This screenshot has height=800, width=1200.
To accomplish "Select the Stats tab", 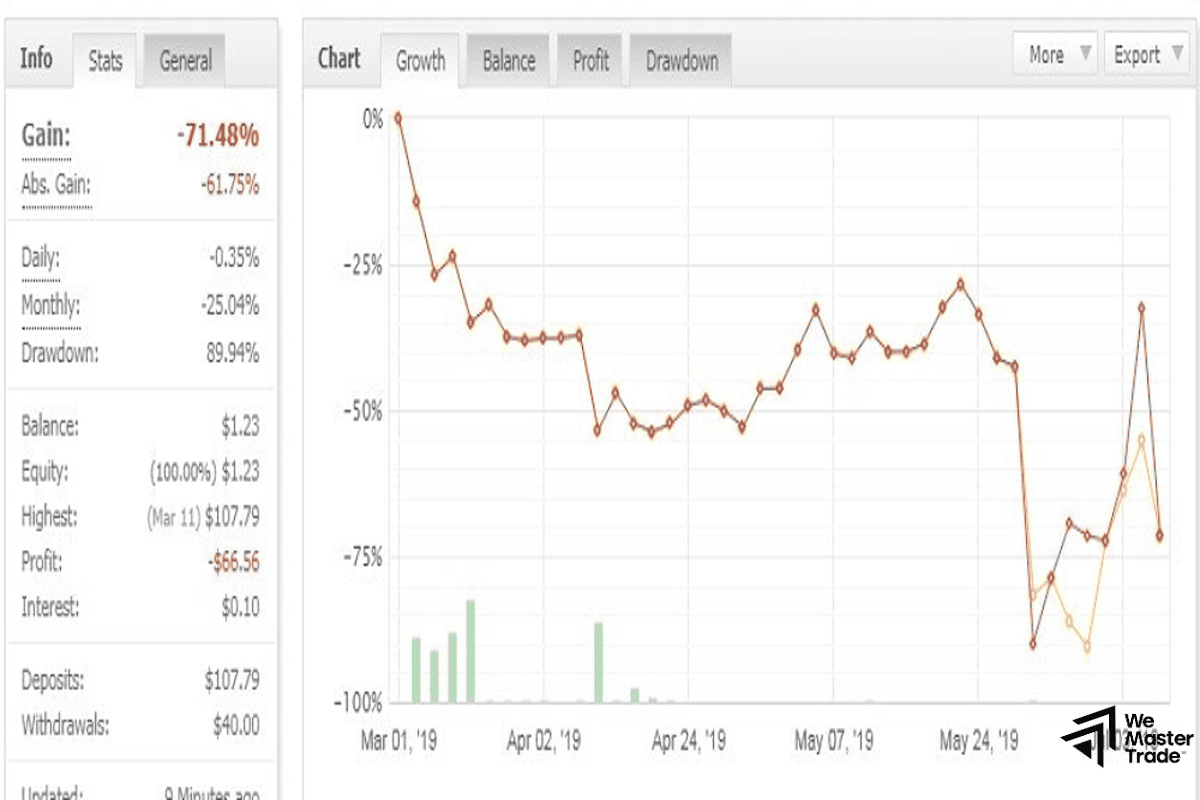I will coord(104,60).
